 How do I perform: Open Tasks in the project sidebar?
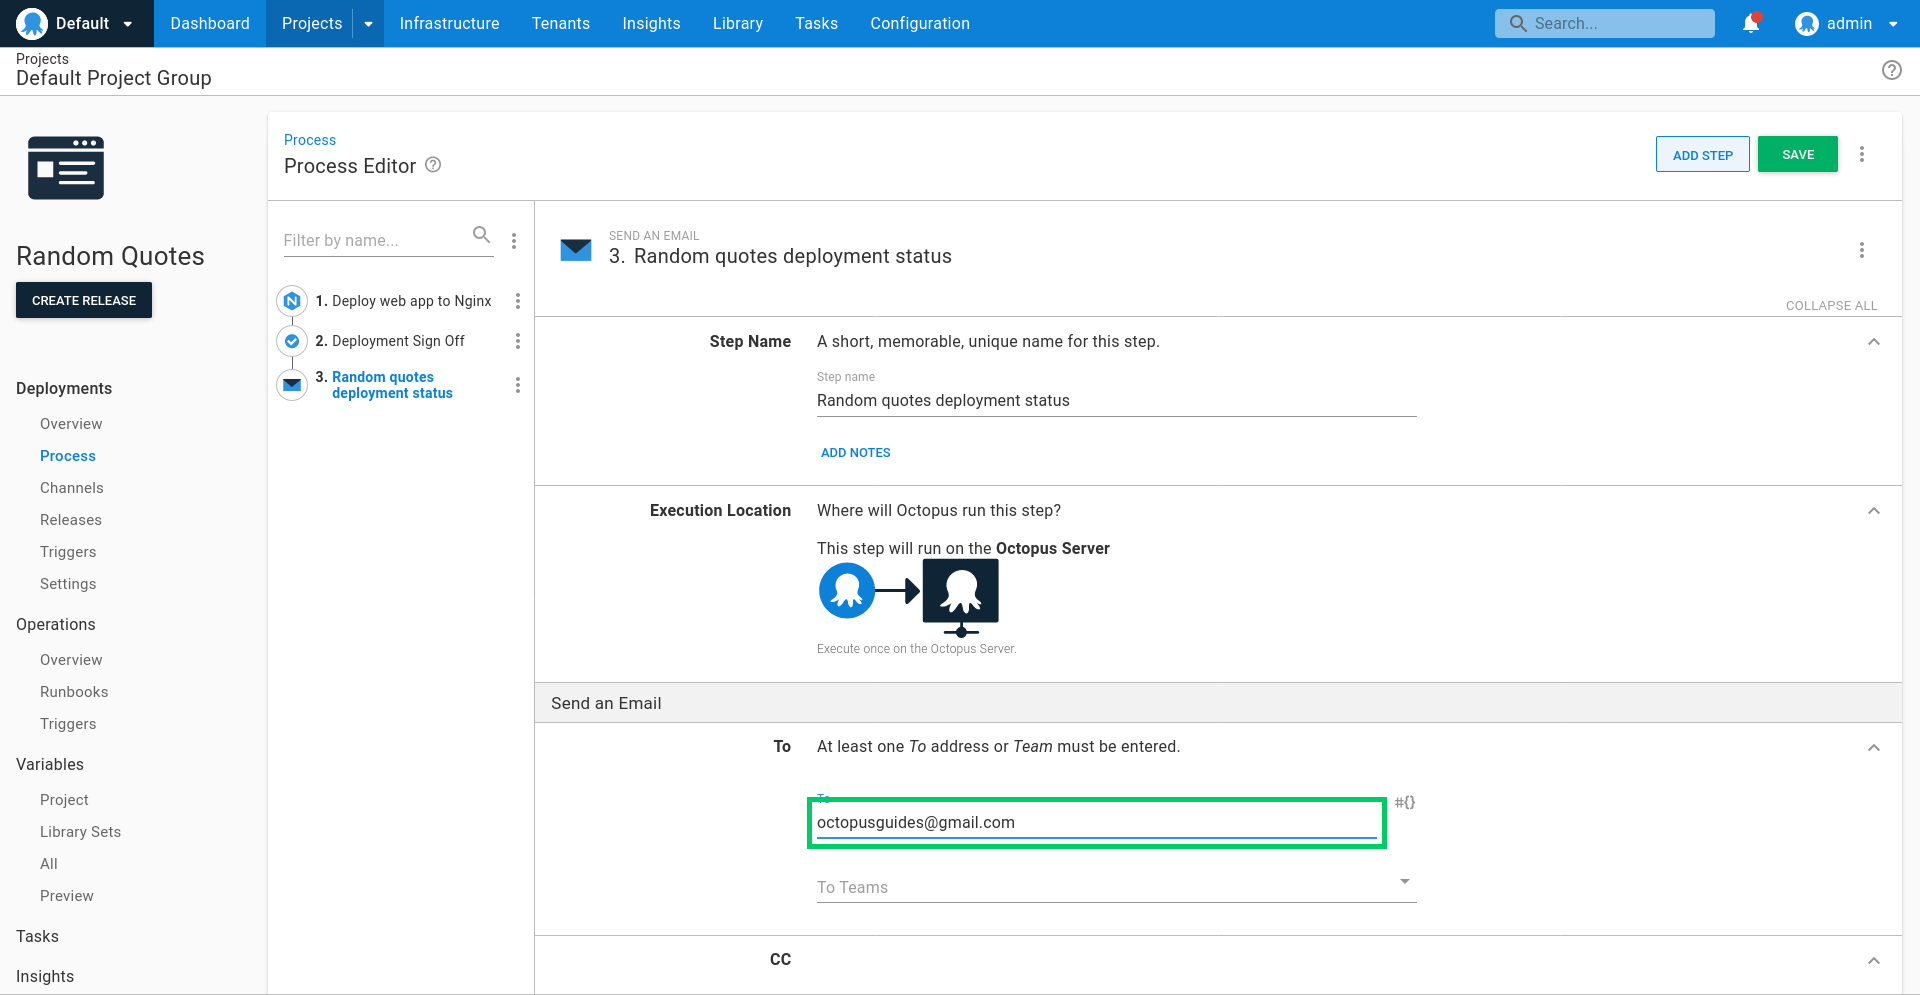37,936
